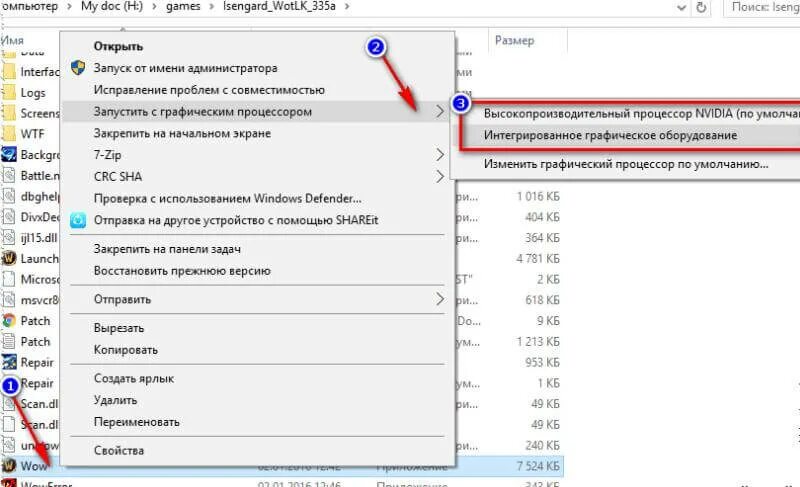Click Isengard_WotLK_335a in the address bar
The height and width of the screenshot is (487, 800).
pos(279,7)
